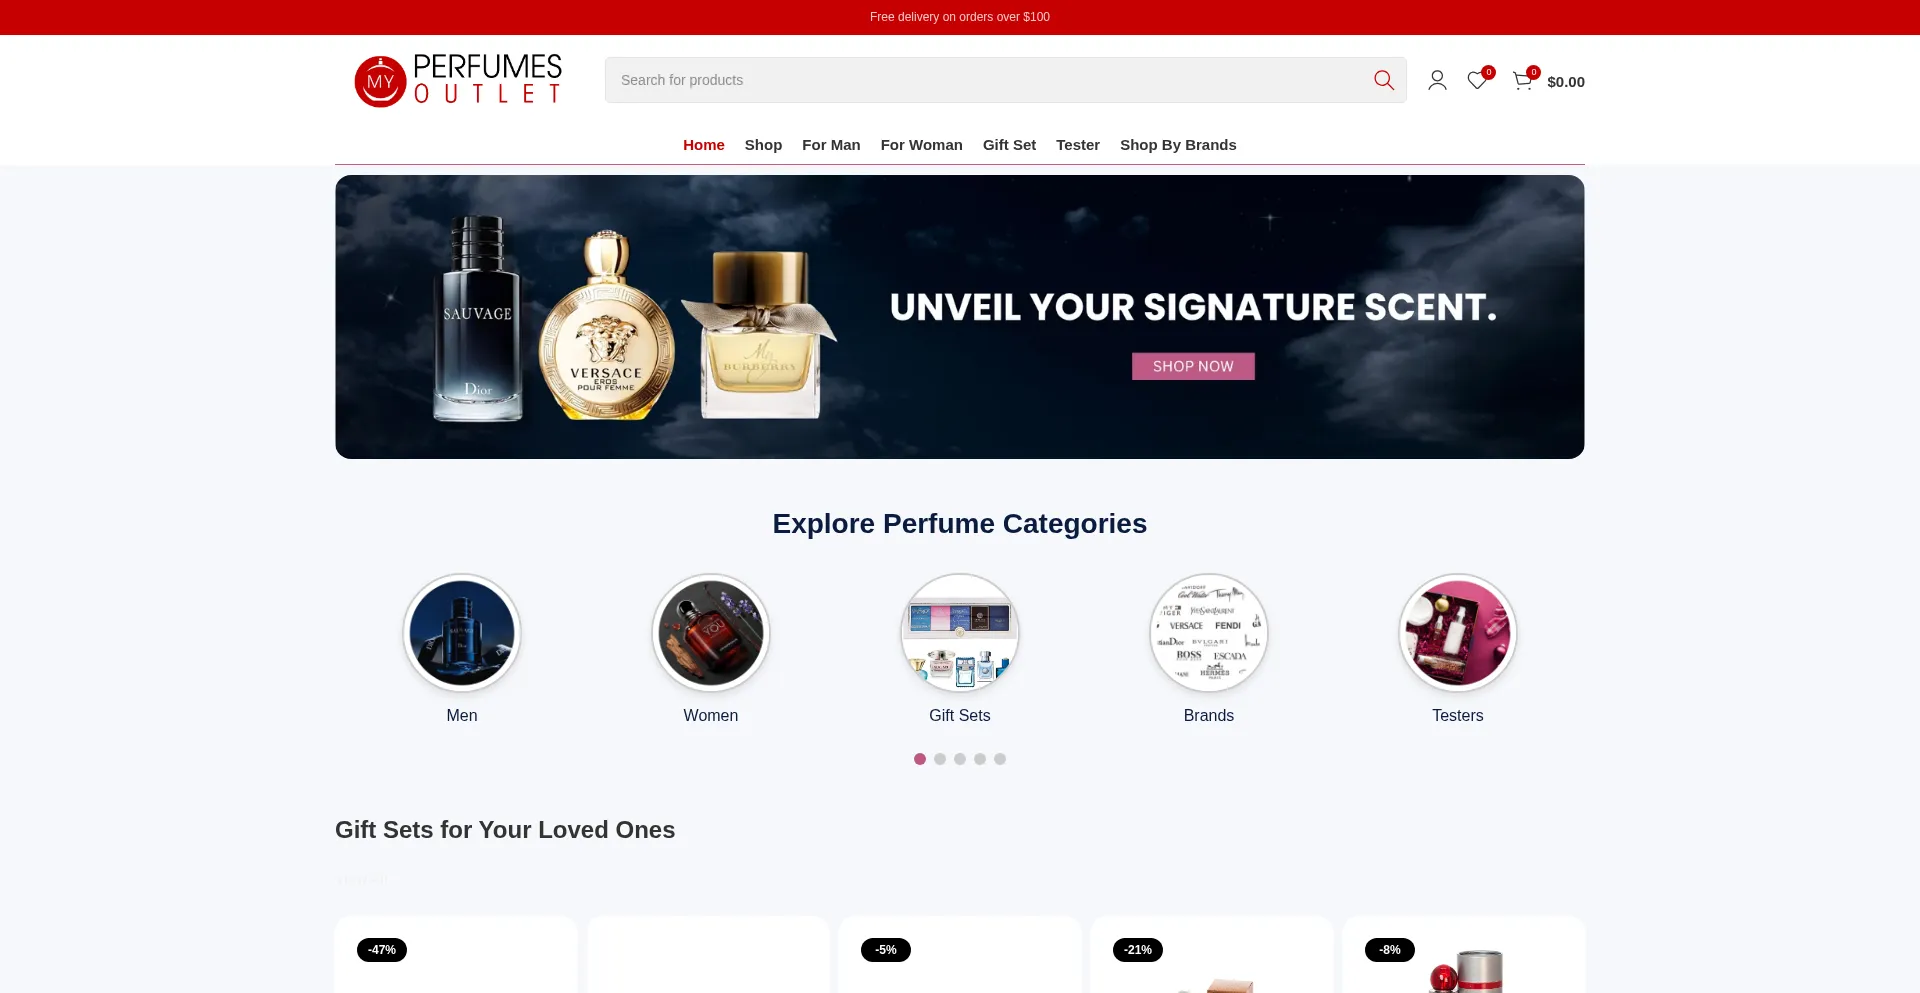Click the Tester navigation link
The width and height of the screenshot is (1920, 993).
tap(1078, 145)
